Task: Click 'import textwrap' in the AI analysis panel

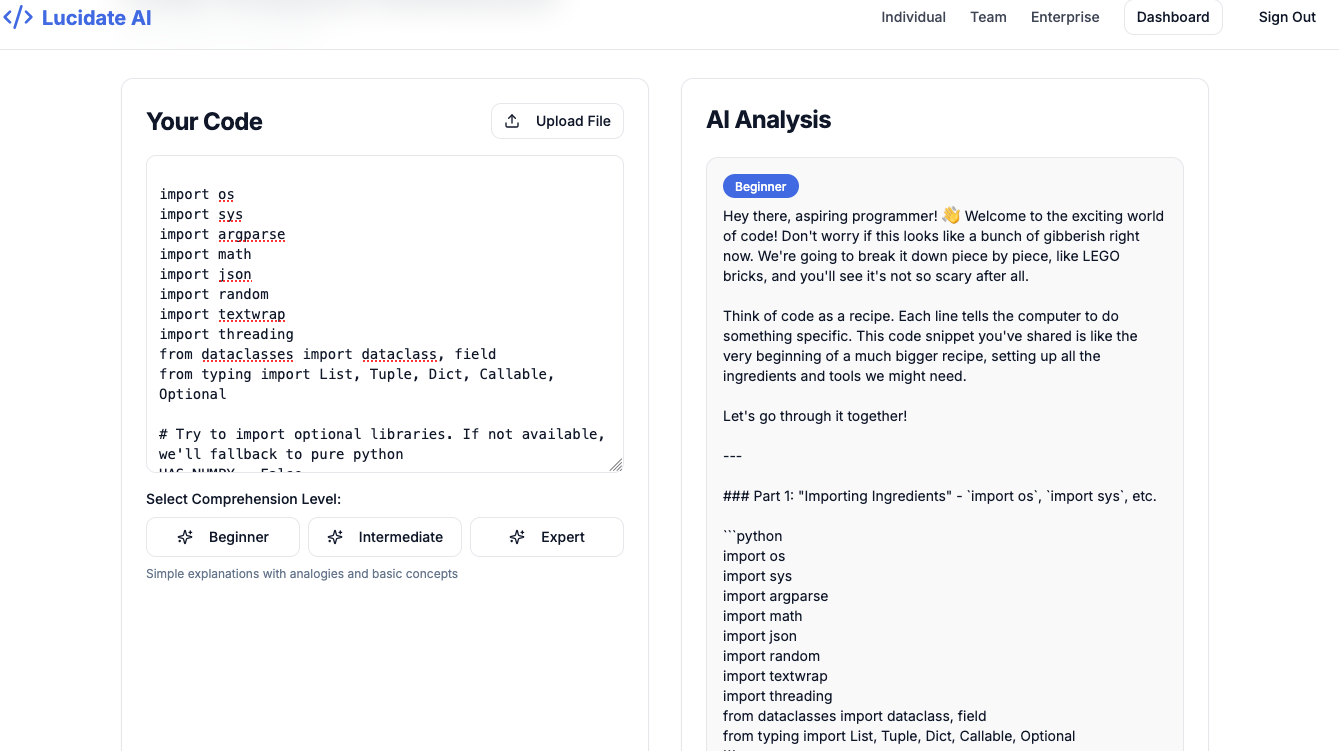Action: (x=775, y=676)
